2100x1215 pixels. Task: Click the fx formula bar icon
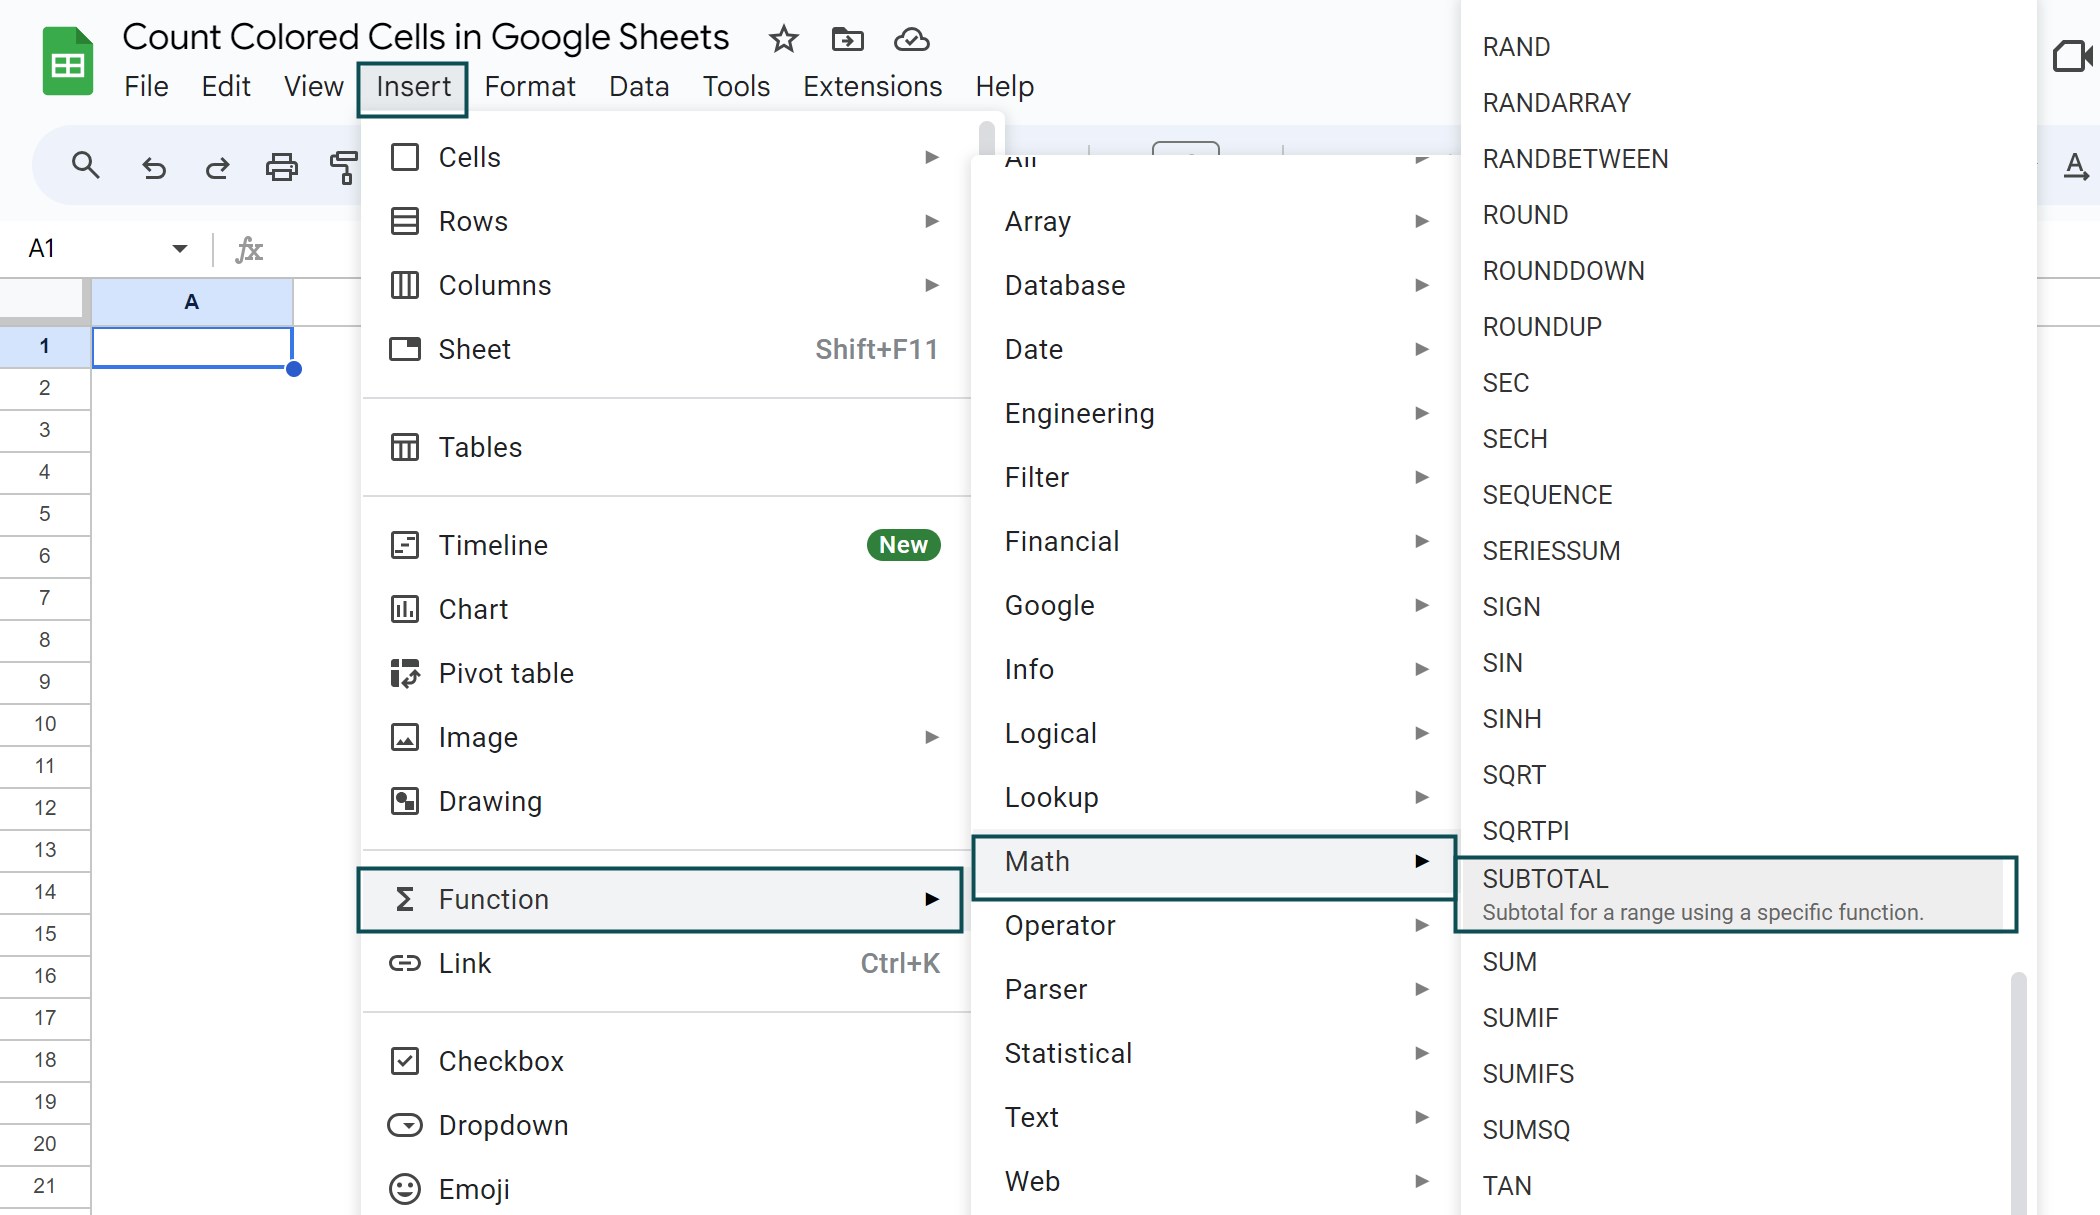pos(249,249)
